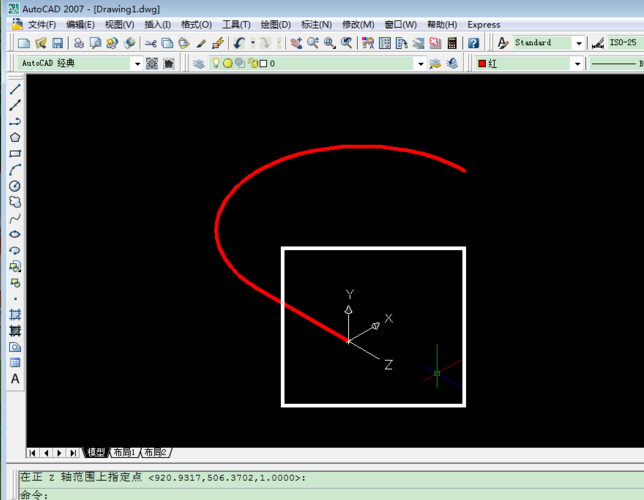Viewport: 644px width, 500px height.
Task: Open the 文件(F) menu
Action: (41, 25)
